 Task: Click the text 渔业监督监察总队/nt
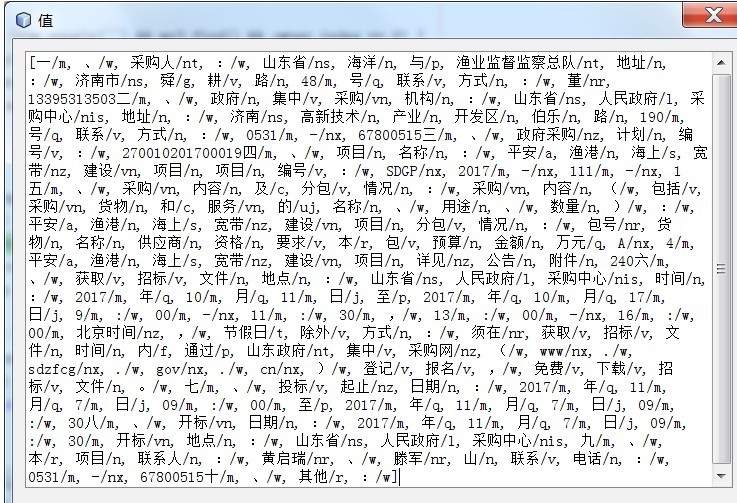click(x=528, y=63)
